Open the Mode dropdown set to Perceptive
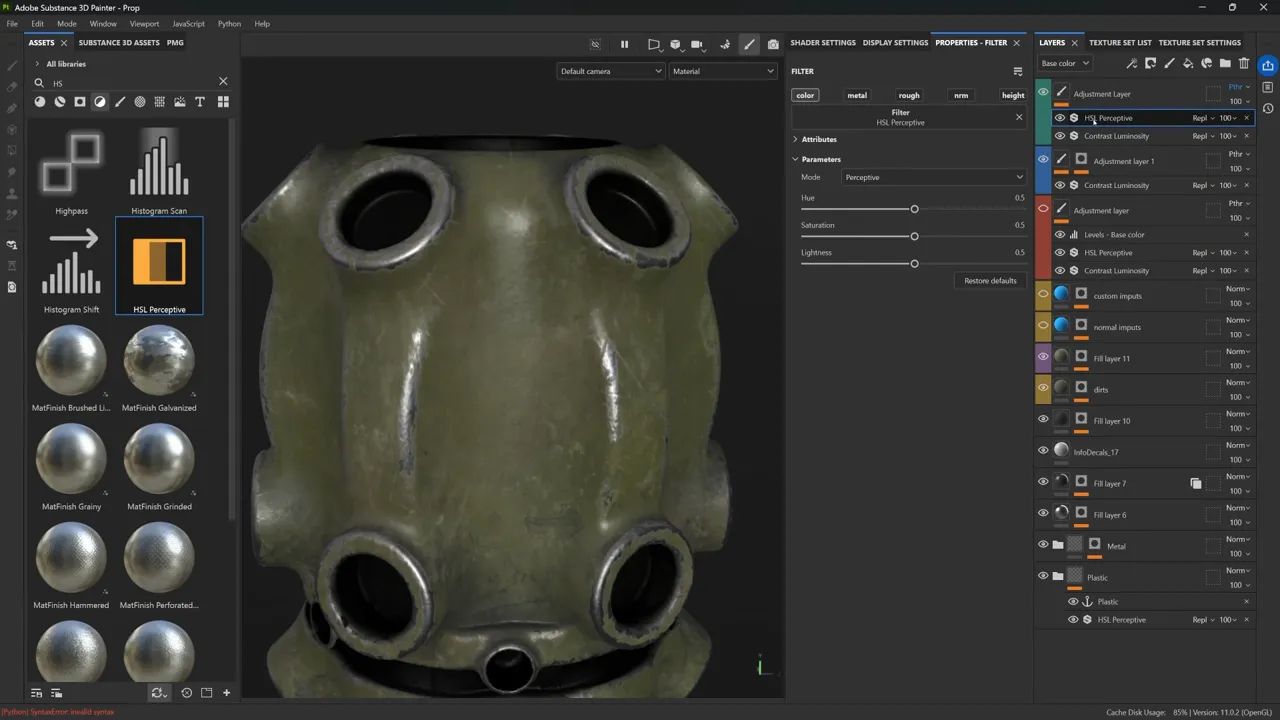This screenshot has width=1280, height=720. 934,177
